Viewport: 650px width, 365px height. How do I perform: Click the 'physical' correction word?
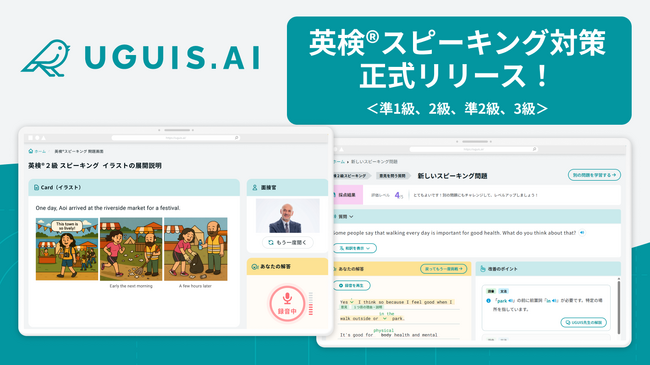(383, 330)
